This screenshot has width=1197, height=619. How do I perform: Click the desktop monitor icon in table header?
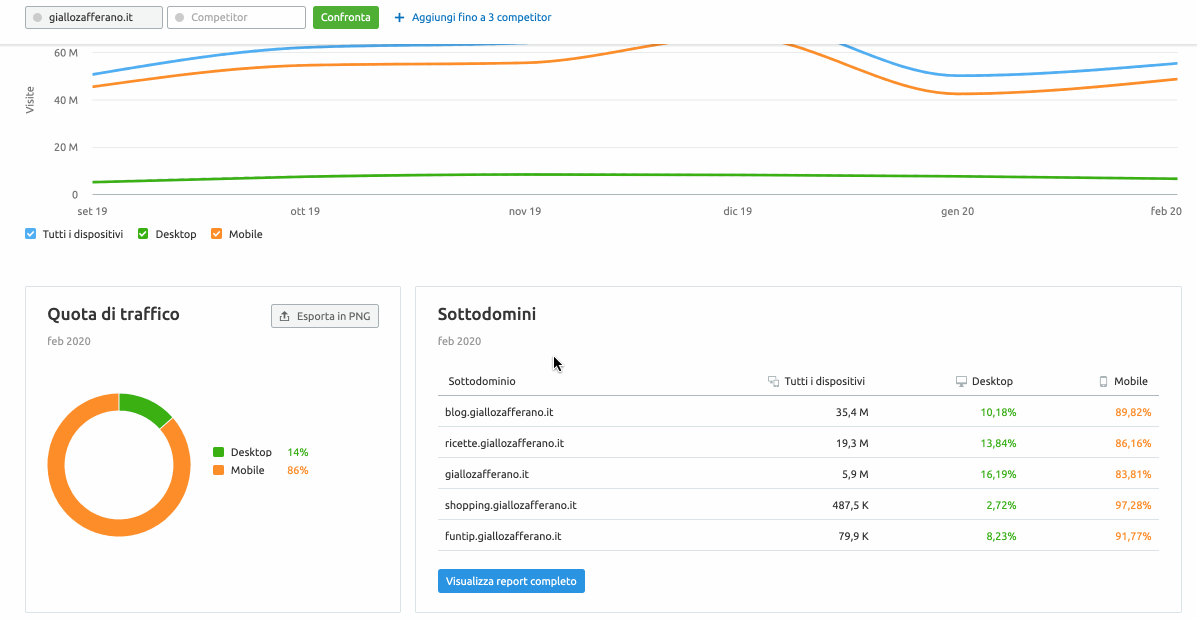[961, 381]
